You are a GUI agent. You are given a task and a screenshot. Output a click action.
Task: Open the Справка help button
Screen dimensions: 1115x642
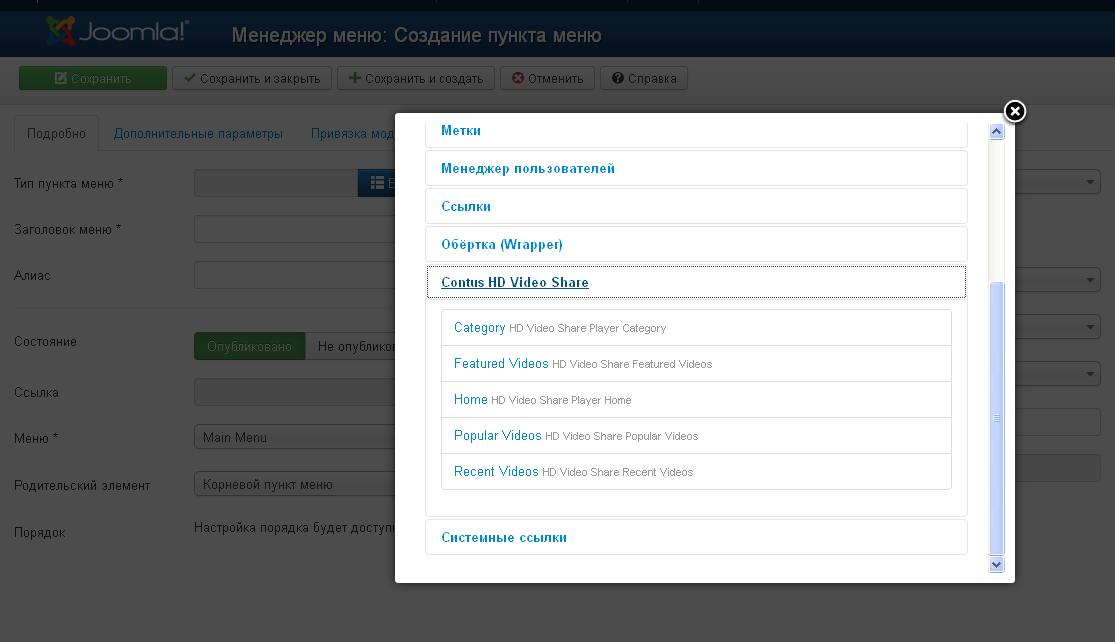tap(644, 78)
